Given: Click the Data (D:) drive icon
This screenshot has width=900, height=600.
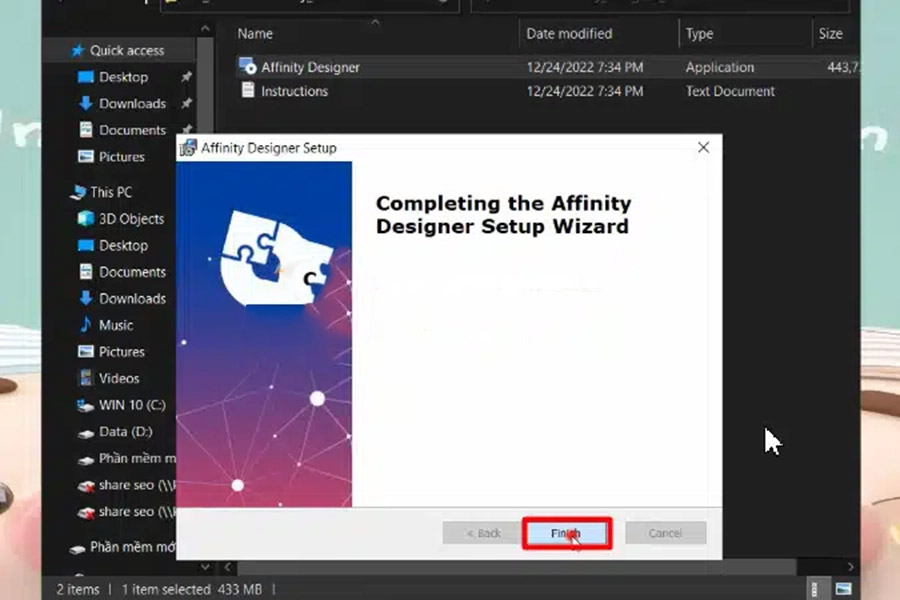Looking at the screenshot, I should tap(86, 433).
